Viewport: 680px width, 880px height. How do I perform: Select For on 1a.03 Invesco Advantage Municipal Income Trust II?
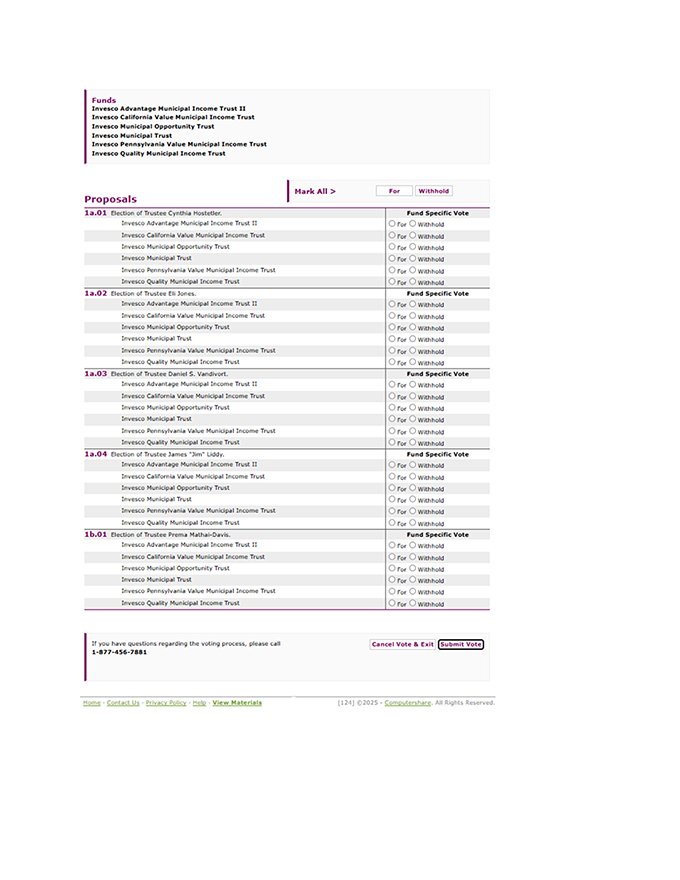pos(392,384)
